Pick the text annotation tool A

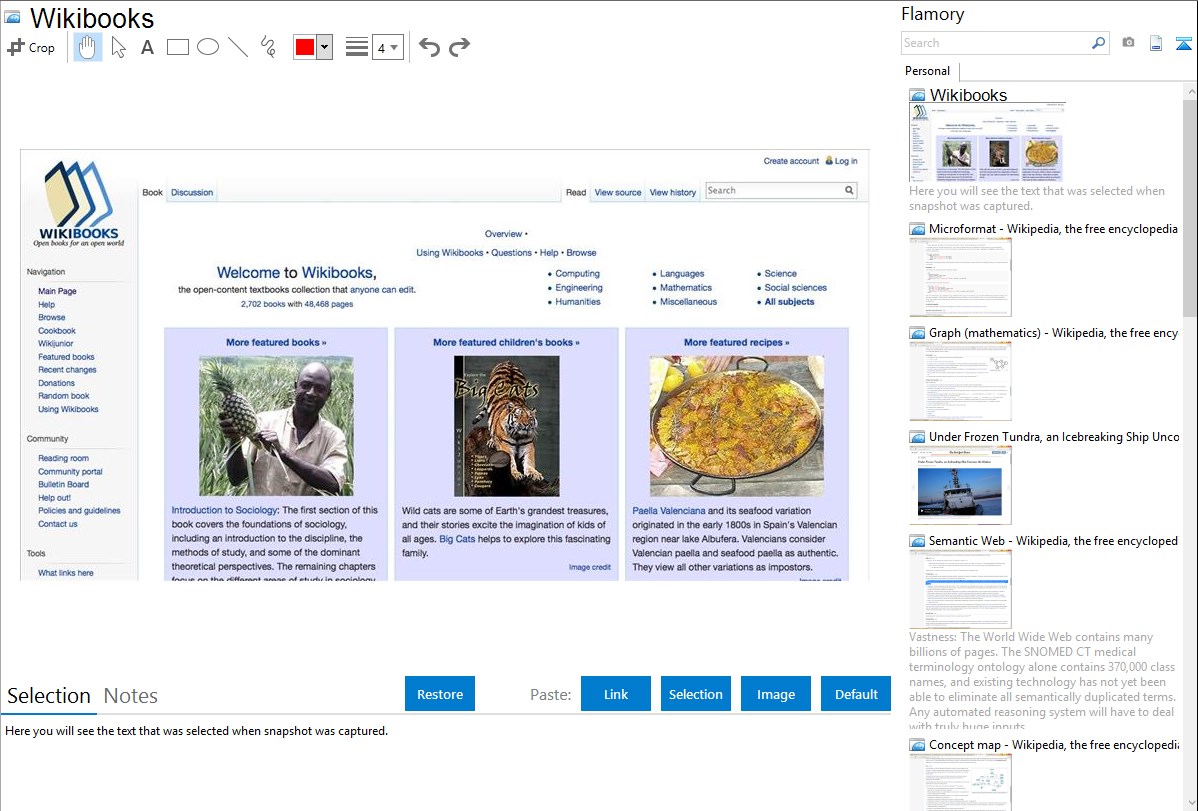pos(147,47)
